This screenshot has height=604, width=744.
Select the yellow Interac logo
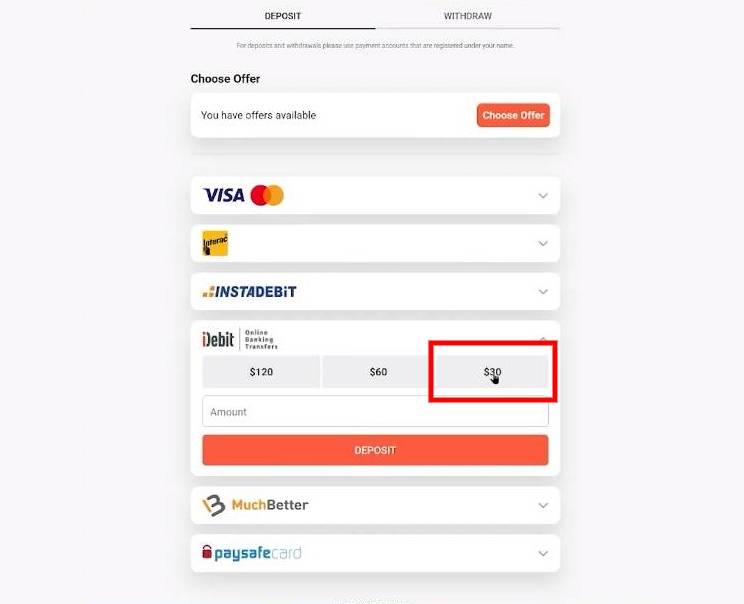(x=215, y=243)
